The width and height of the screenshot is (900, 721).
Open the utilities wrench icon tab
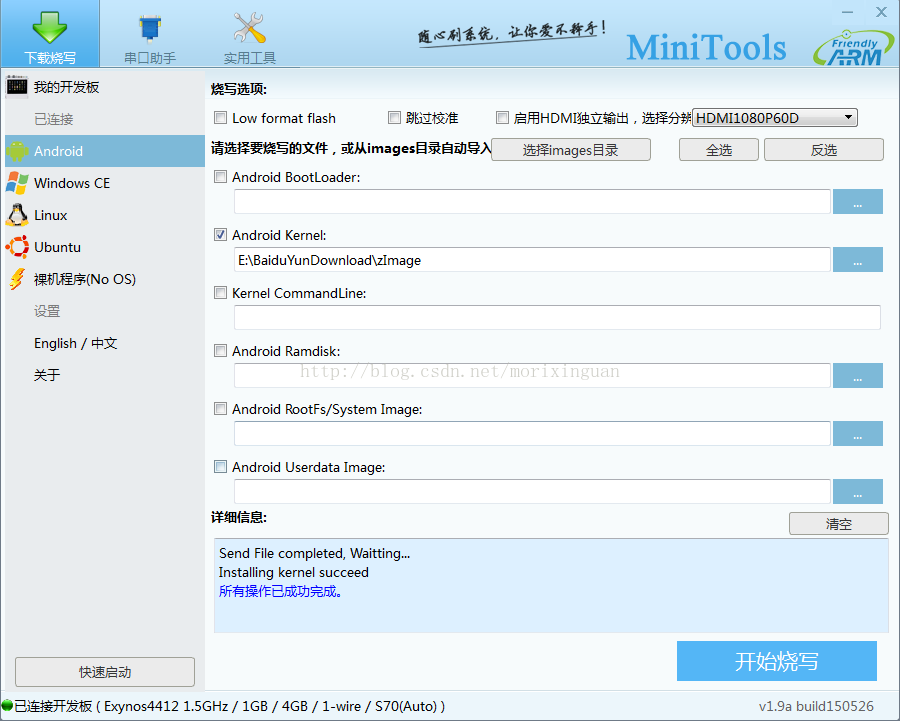click(249, 27)
